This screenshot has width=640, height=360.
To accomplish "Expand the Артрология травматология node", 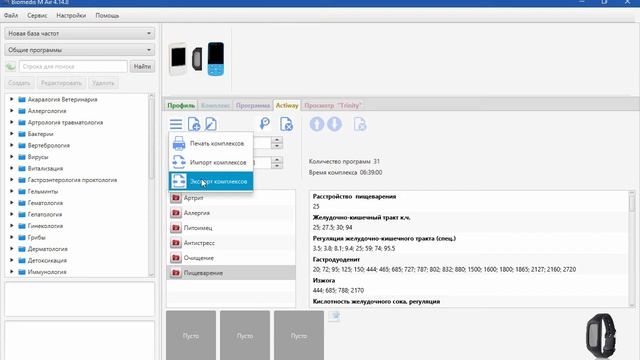I will pos(11,122).
